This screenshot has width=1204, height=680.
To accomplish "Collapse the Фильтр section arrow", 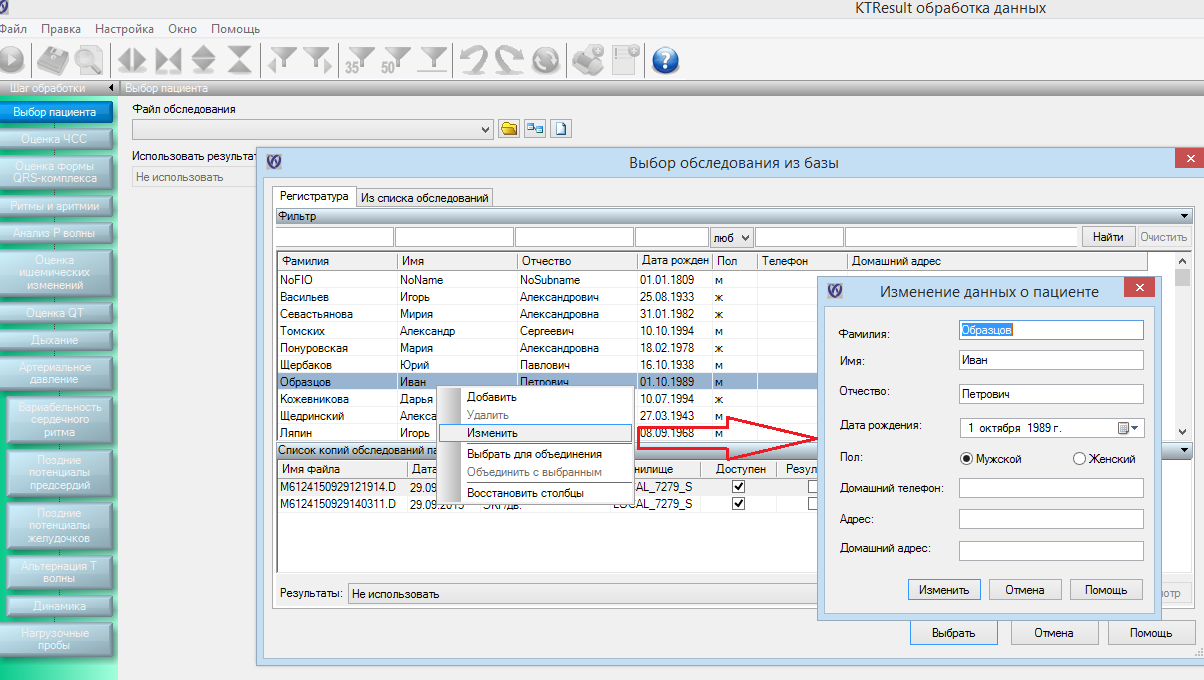I will [x=1184, y=215].
